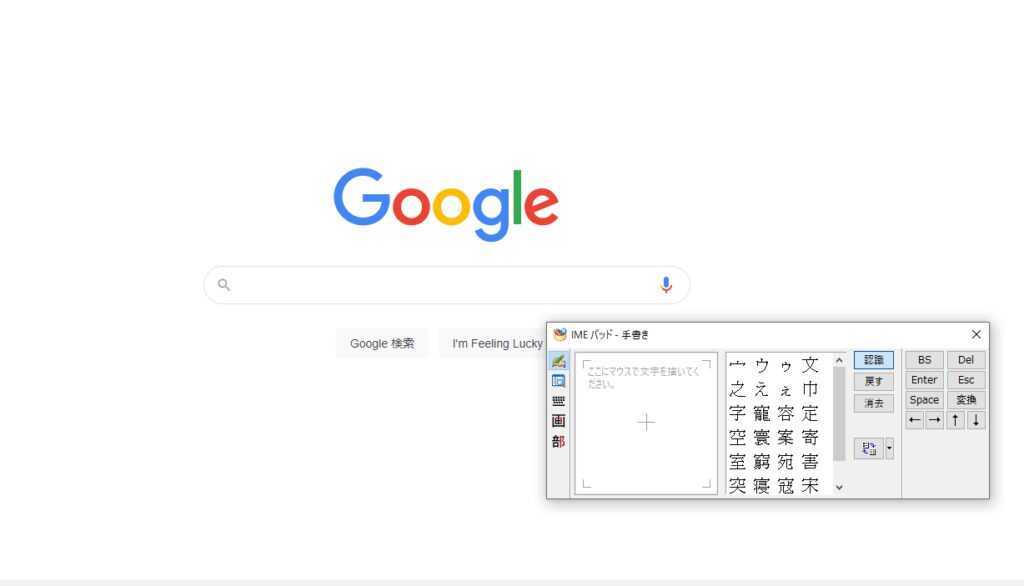Click the down arrow key button

point(976,420)
